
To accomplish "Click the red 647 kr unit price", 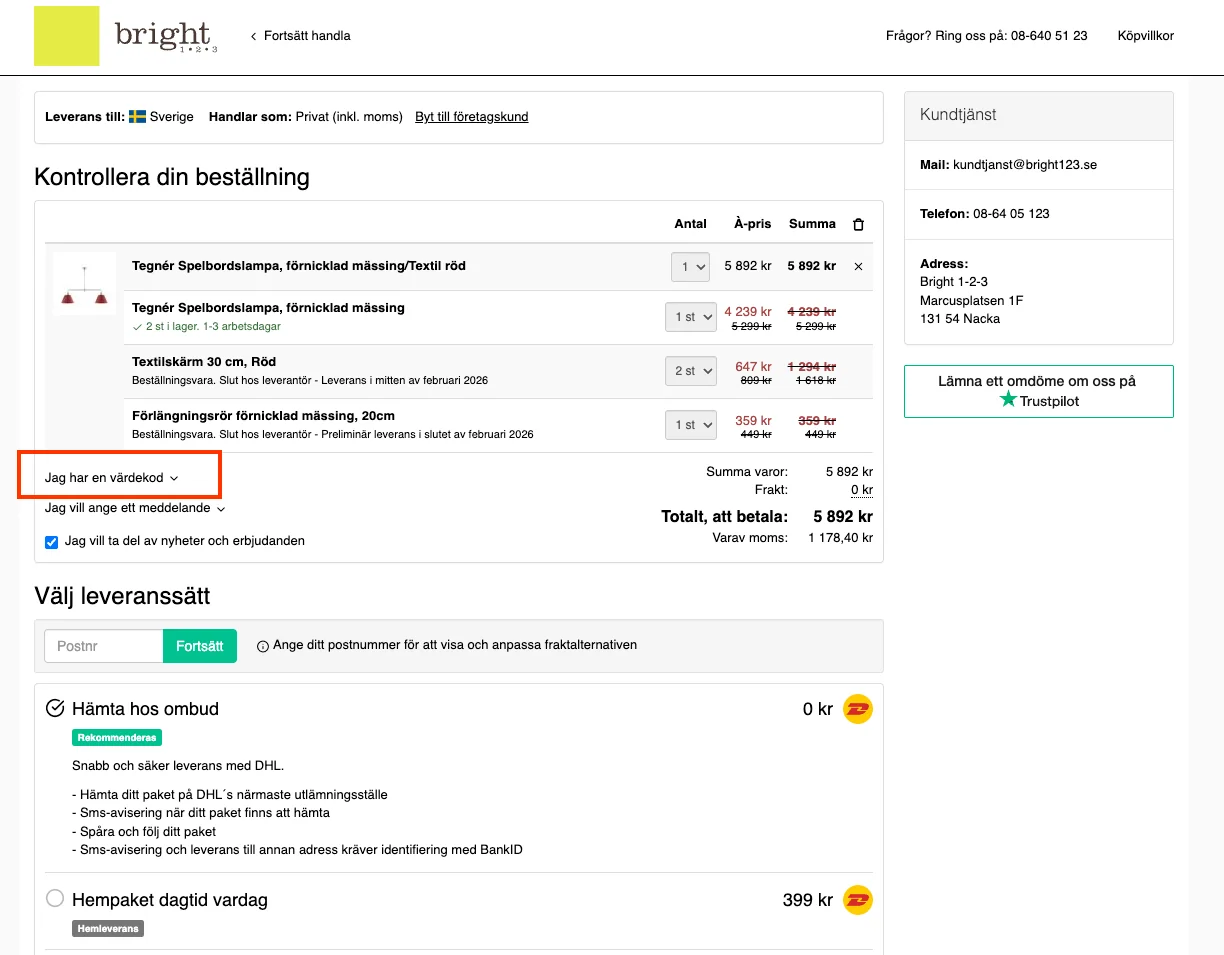I will pyautogui.click(x=753, y=366).
